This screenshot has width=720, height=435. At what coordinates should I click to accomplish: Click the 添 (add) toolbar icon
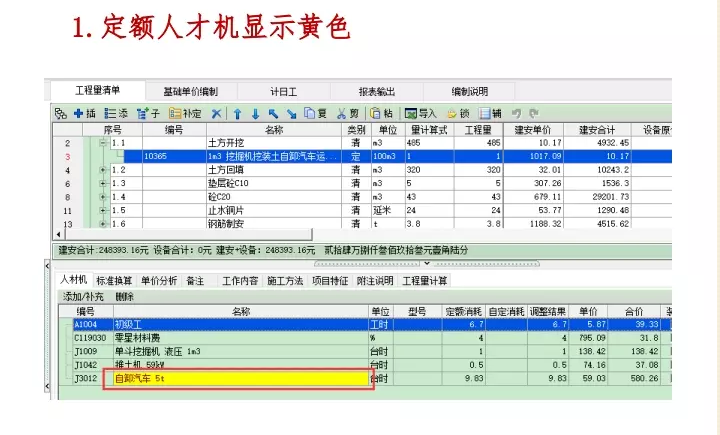click(x=116, y=114)
